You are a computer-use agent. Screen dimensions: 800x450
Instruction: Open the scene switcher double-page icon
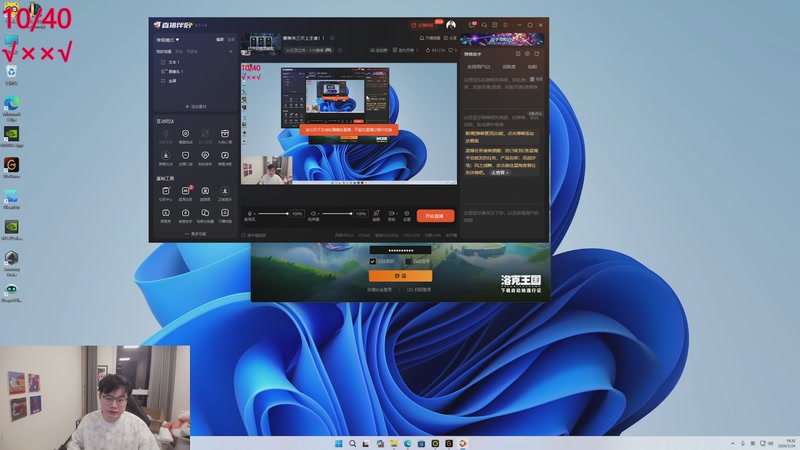[x=205, y=215]
